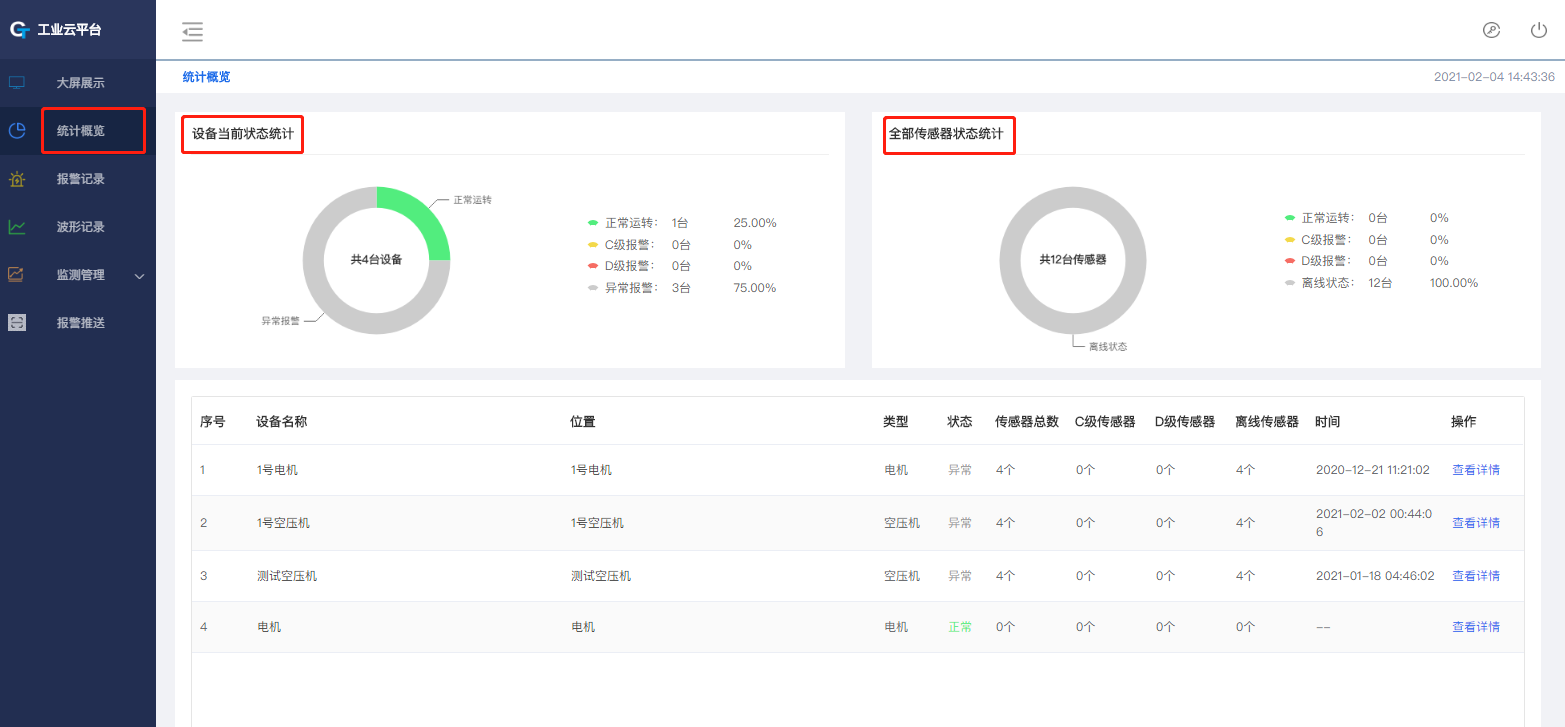Click the 类型 column header
Image resolution: width=1565 pixels, height=727 pixels.
pos(896,422)
